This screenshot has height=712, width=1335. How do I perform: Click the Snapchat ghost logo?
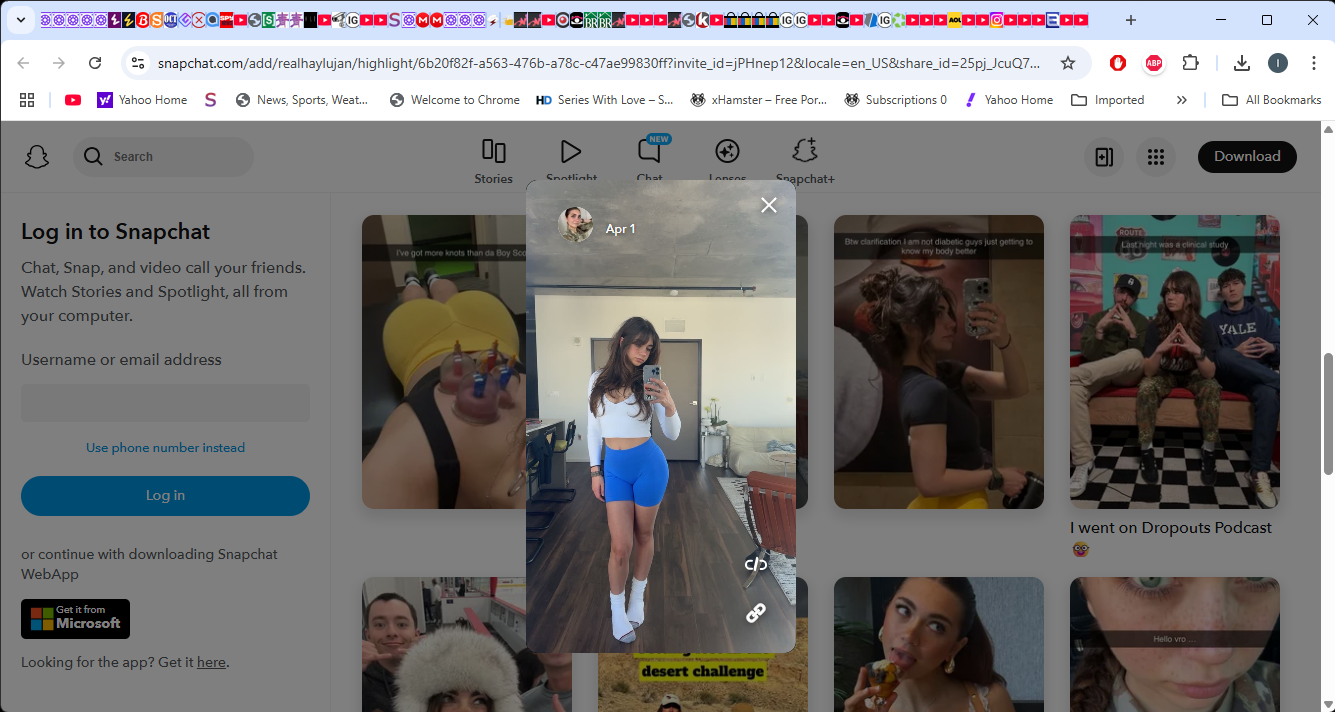(x=37, y=157)
